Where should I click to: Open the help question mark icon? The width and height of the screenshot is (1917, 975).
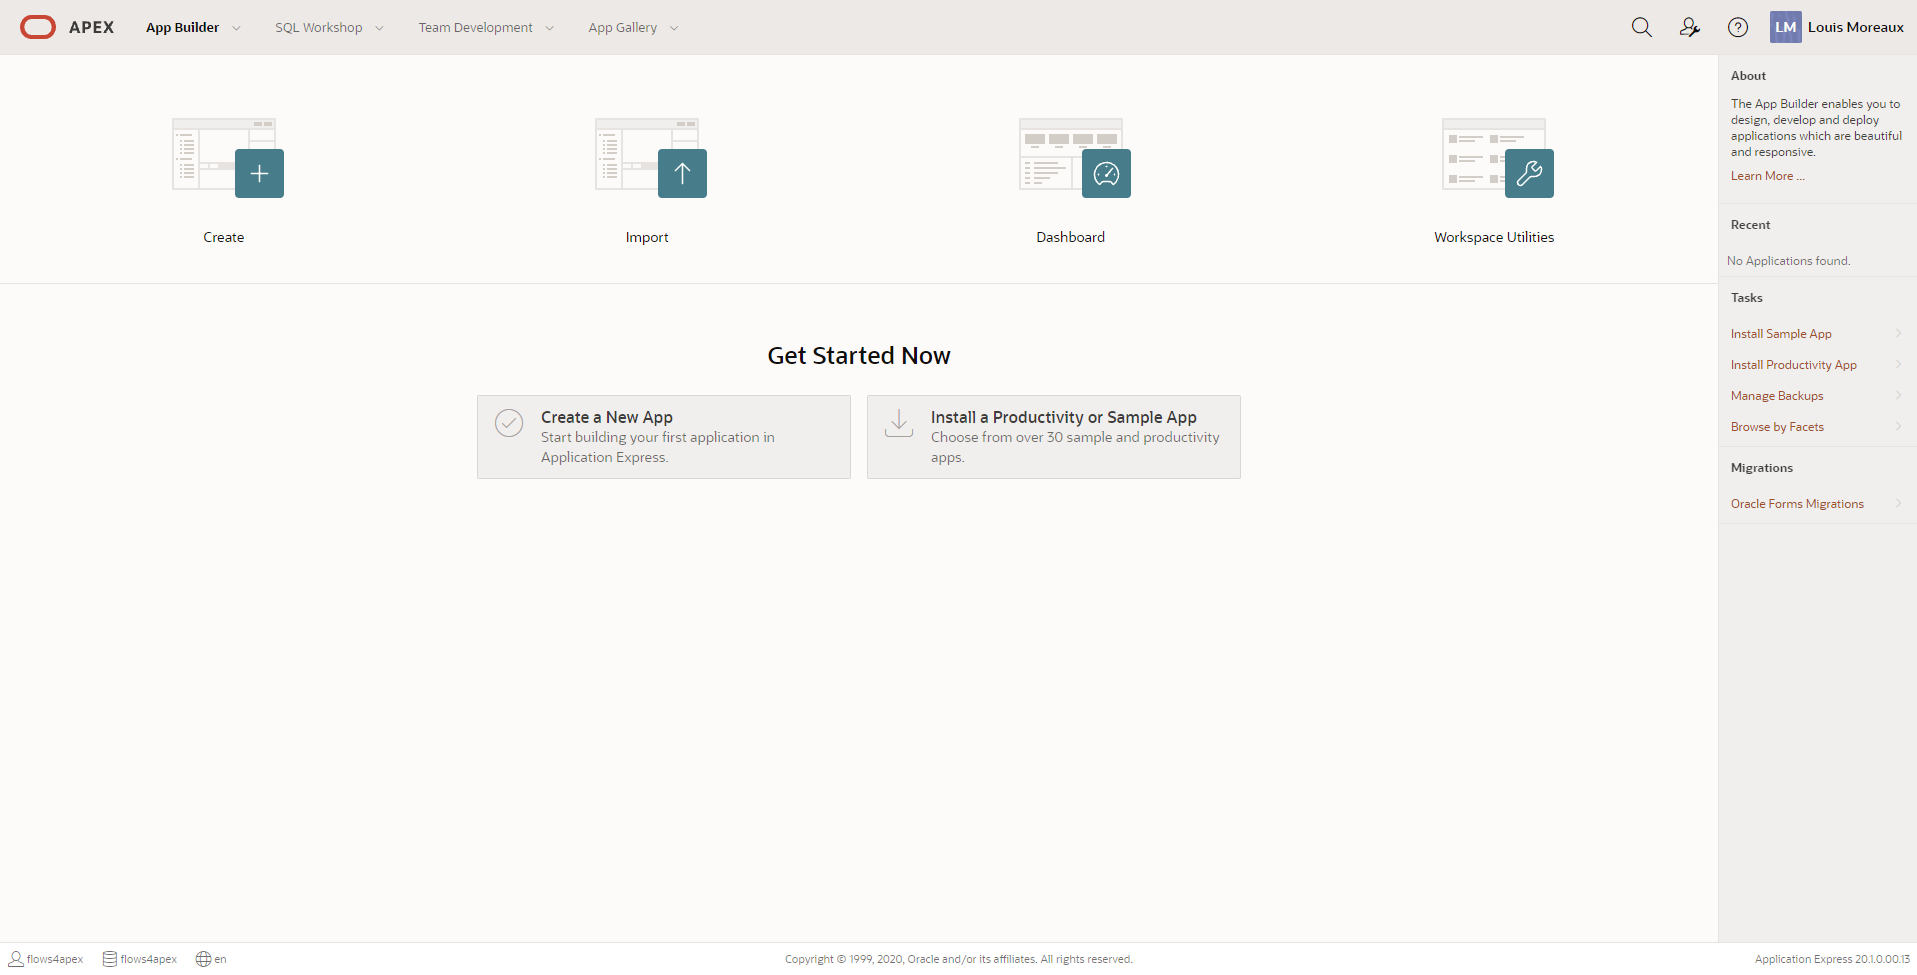1738,27
